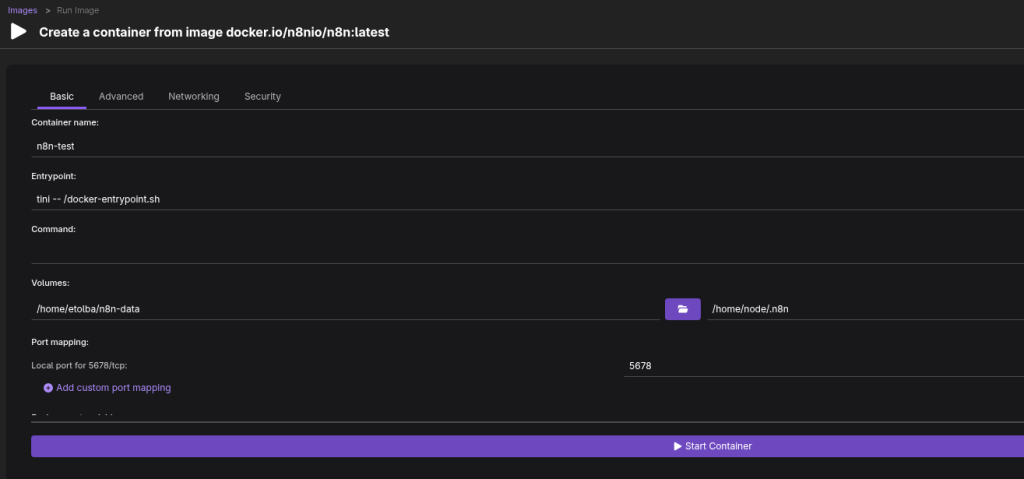
Task: Open the Advanced tab
Action: coord(121,97)
